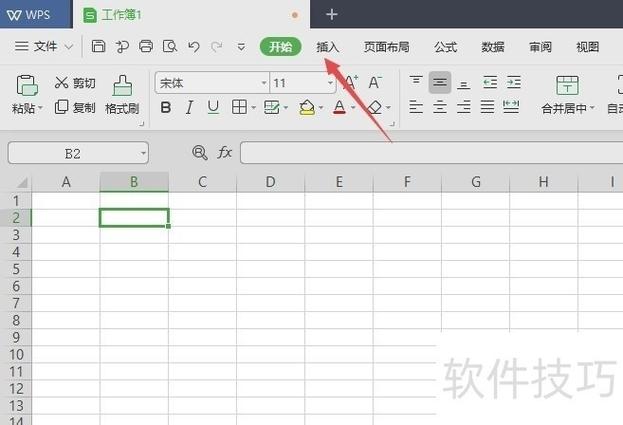Toggle italic formatting
623x425 pixels.
[x=190, y=107]
